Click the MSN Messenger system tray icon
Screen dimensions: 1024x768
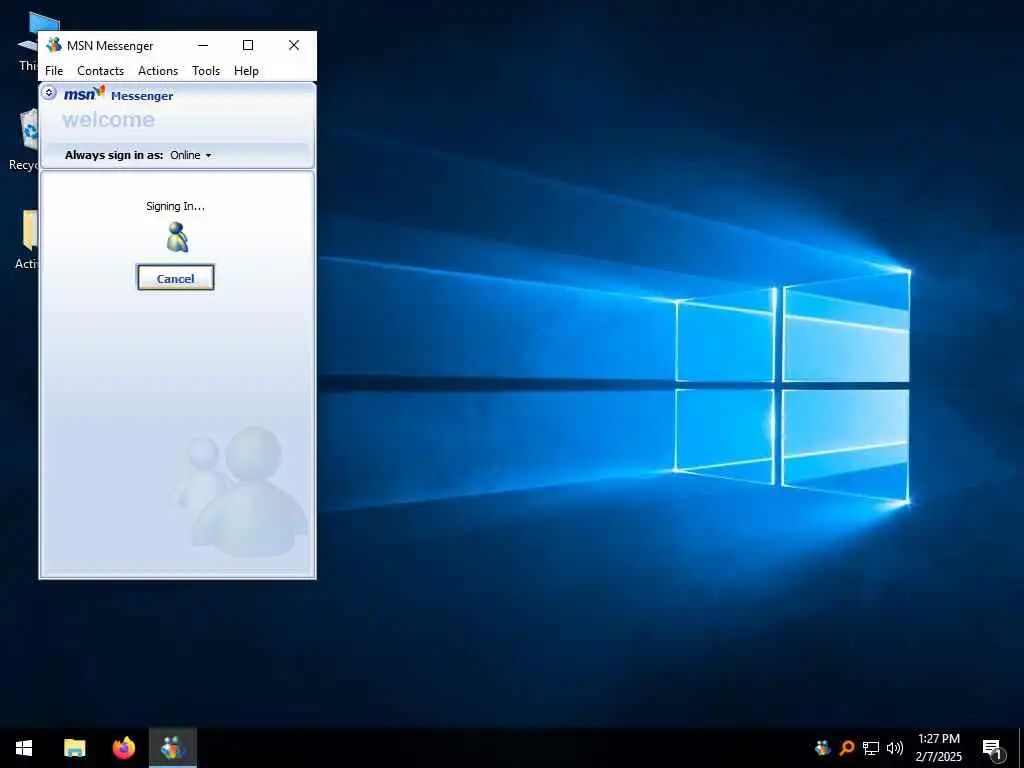coord(823,748)
